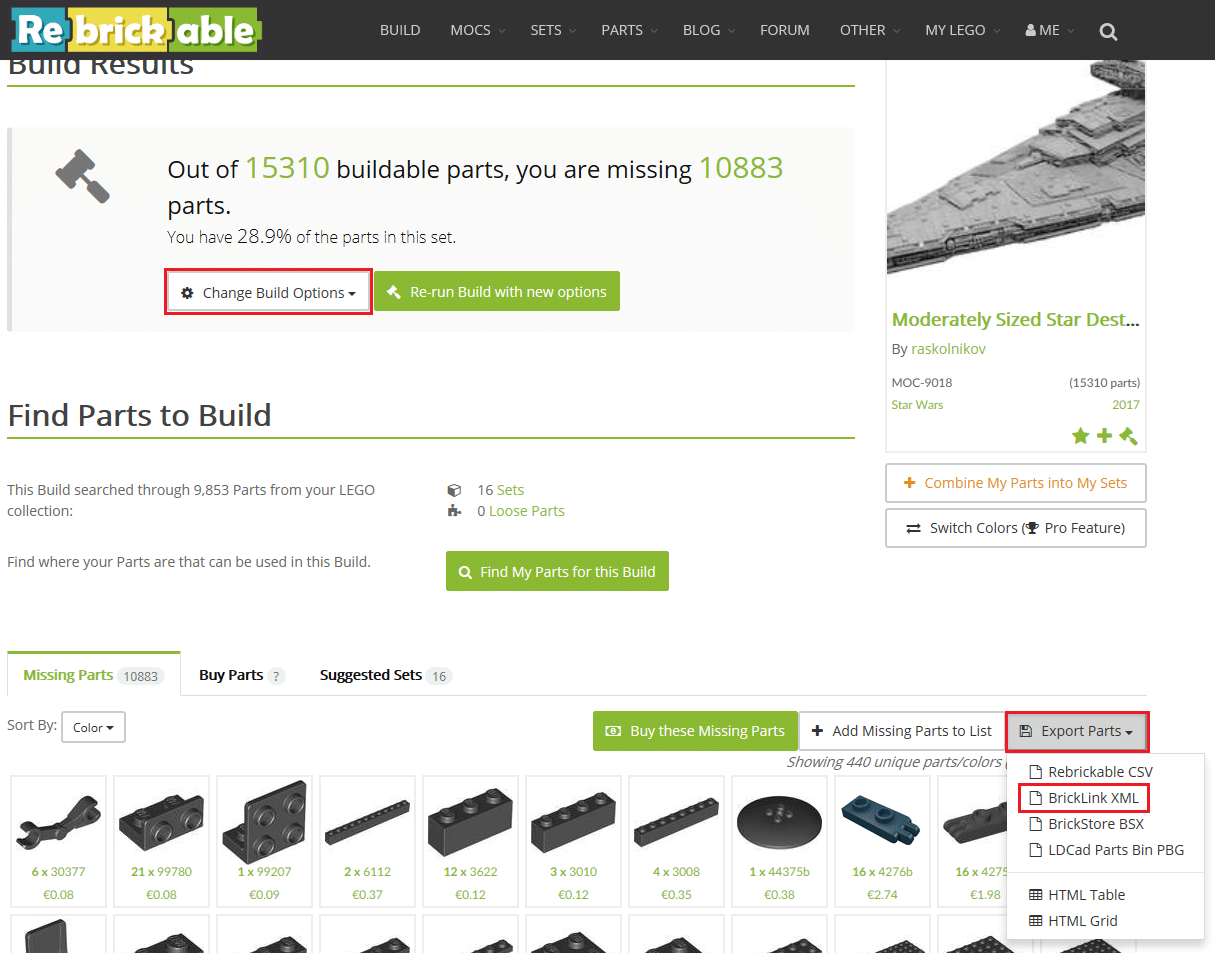Image resolution: width=1215 pixels, height=953 pixels.
Task: Expand the OTHER menu
Action: coord(870,30)
